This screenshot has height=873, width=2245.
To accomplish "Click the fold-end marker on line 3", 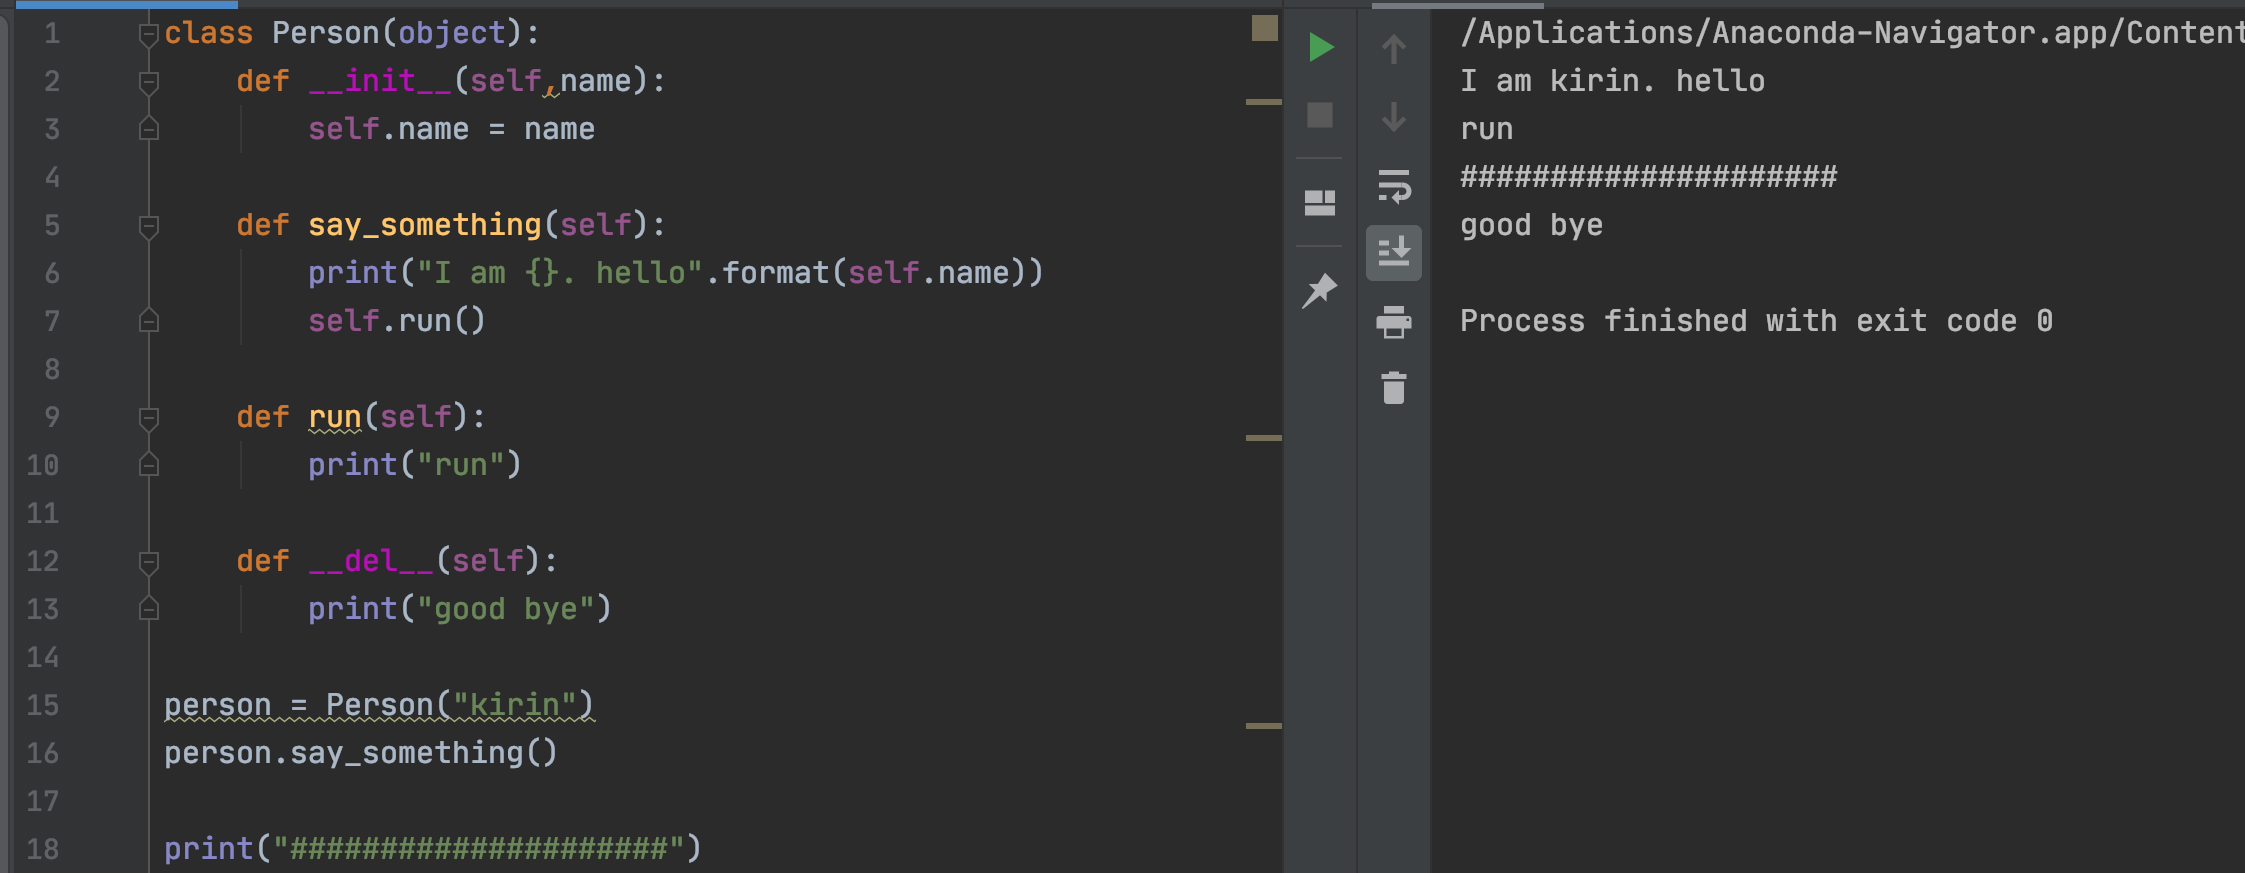I will click(x=149, y=129).
